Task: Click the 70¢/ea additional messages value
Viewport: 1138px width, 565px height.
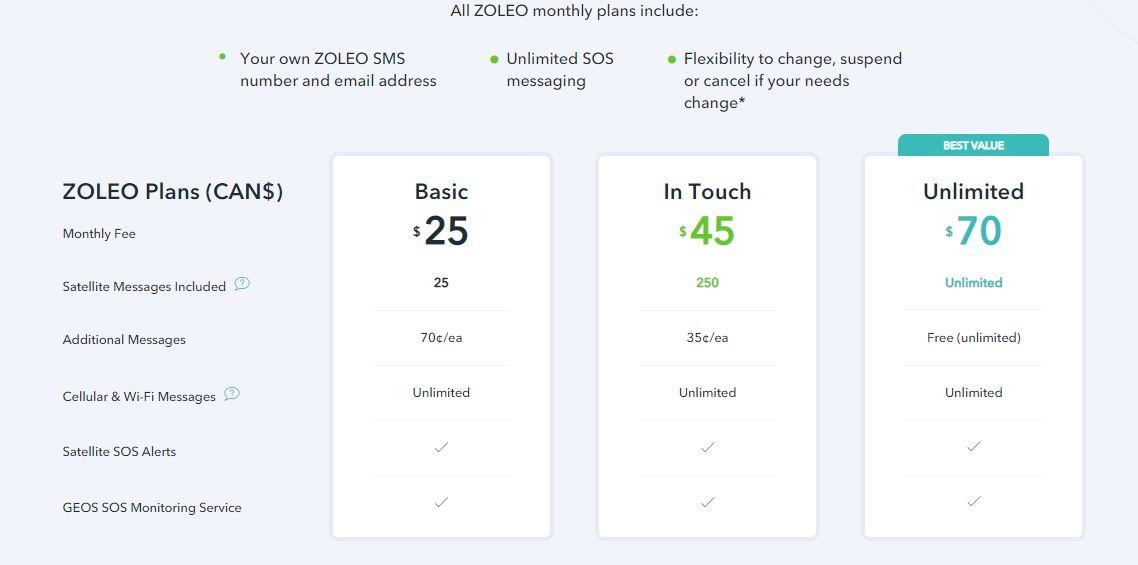Action: tap(441, 338)
